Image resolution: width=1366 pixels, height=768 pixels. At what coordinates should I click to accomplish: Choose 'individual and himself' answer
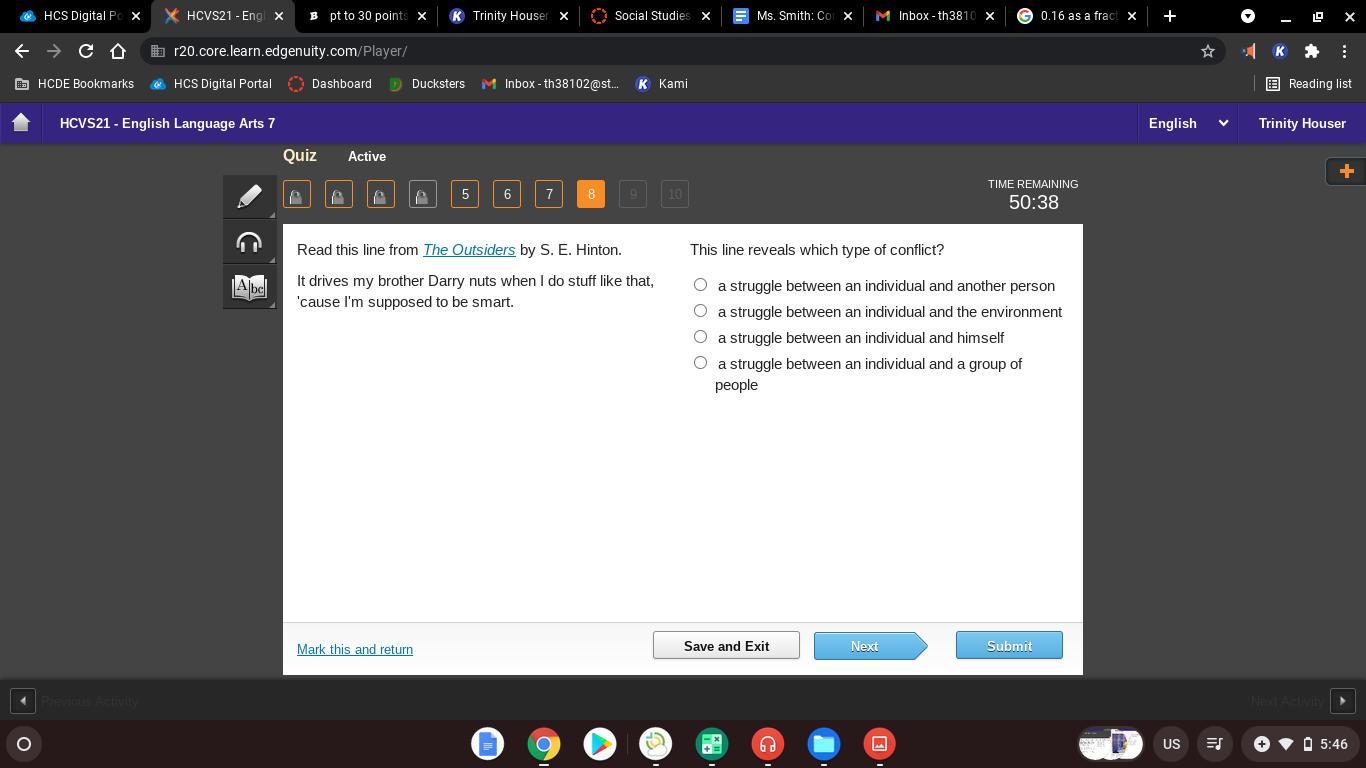(700, 337)
